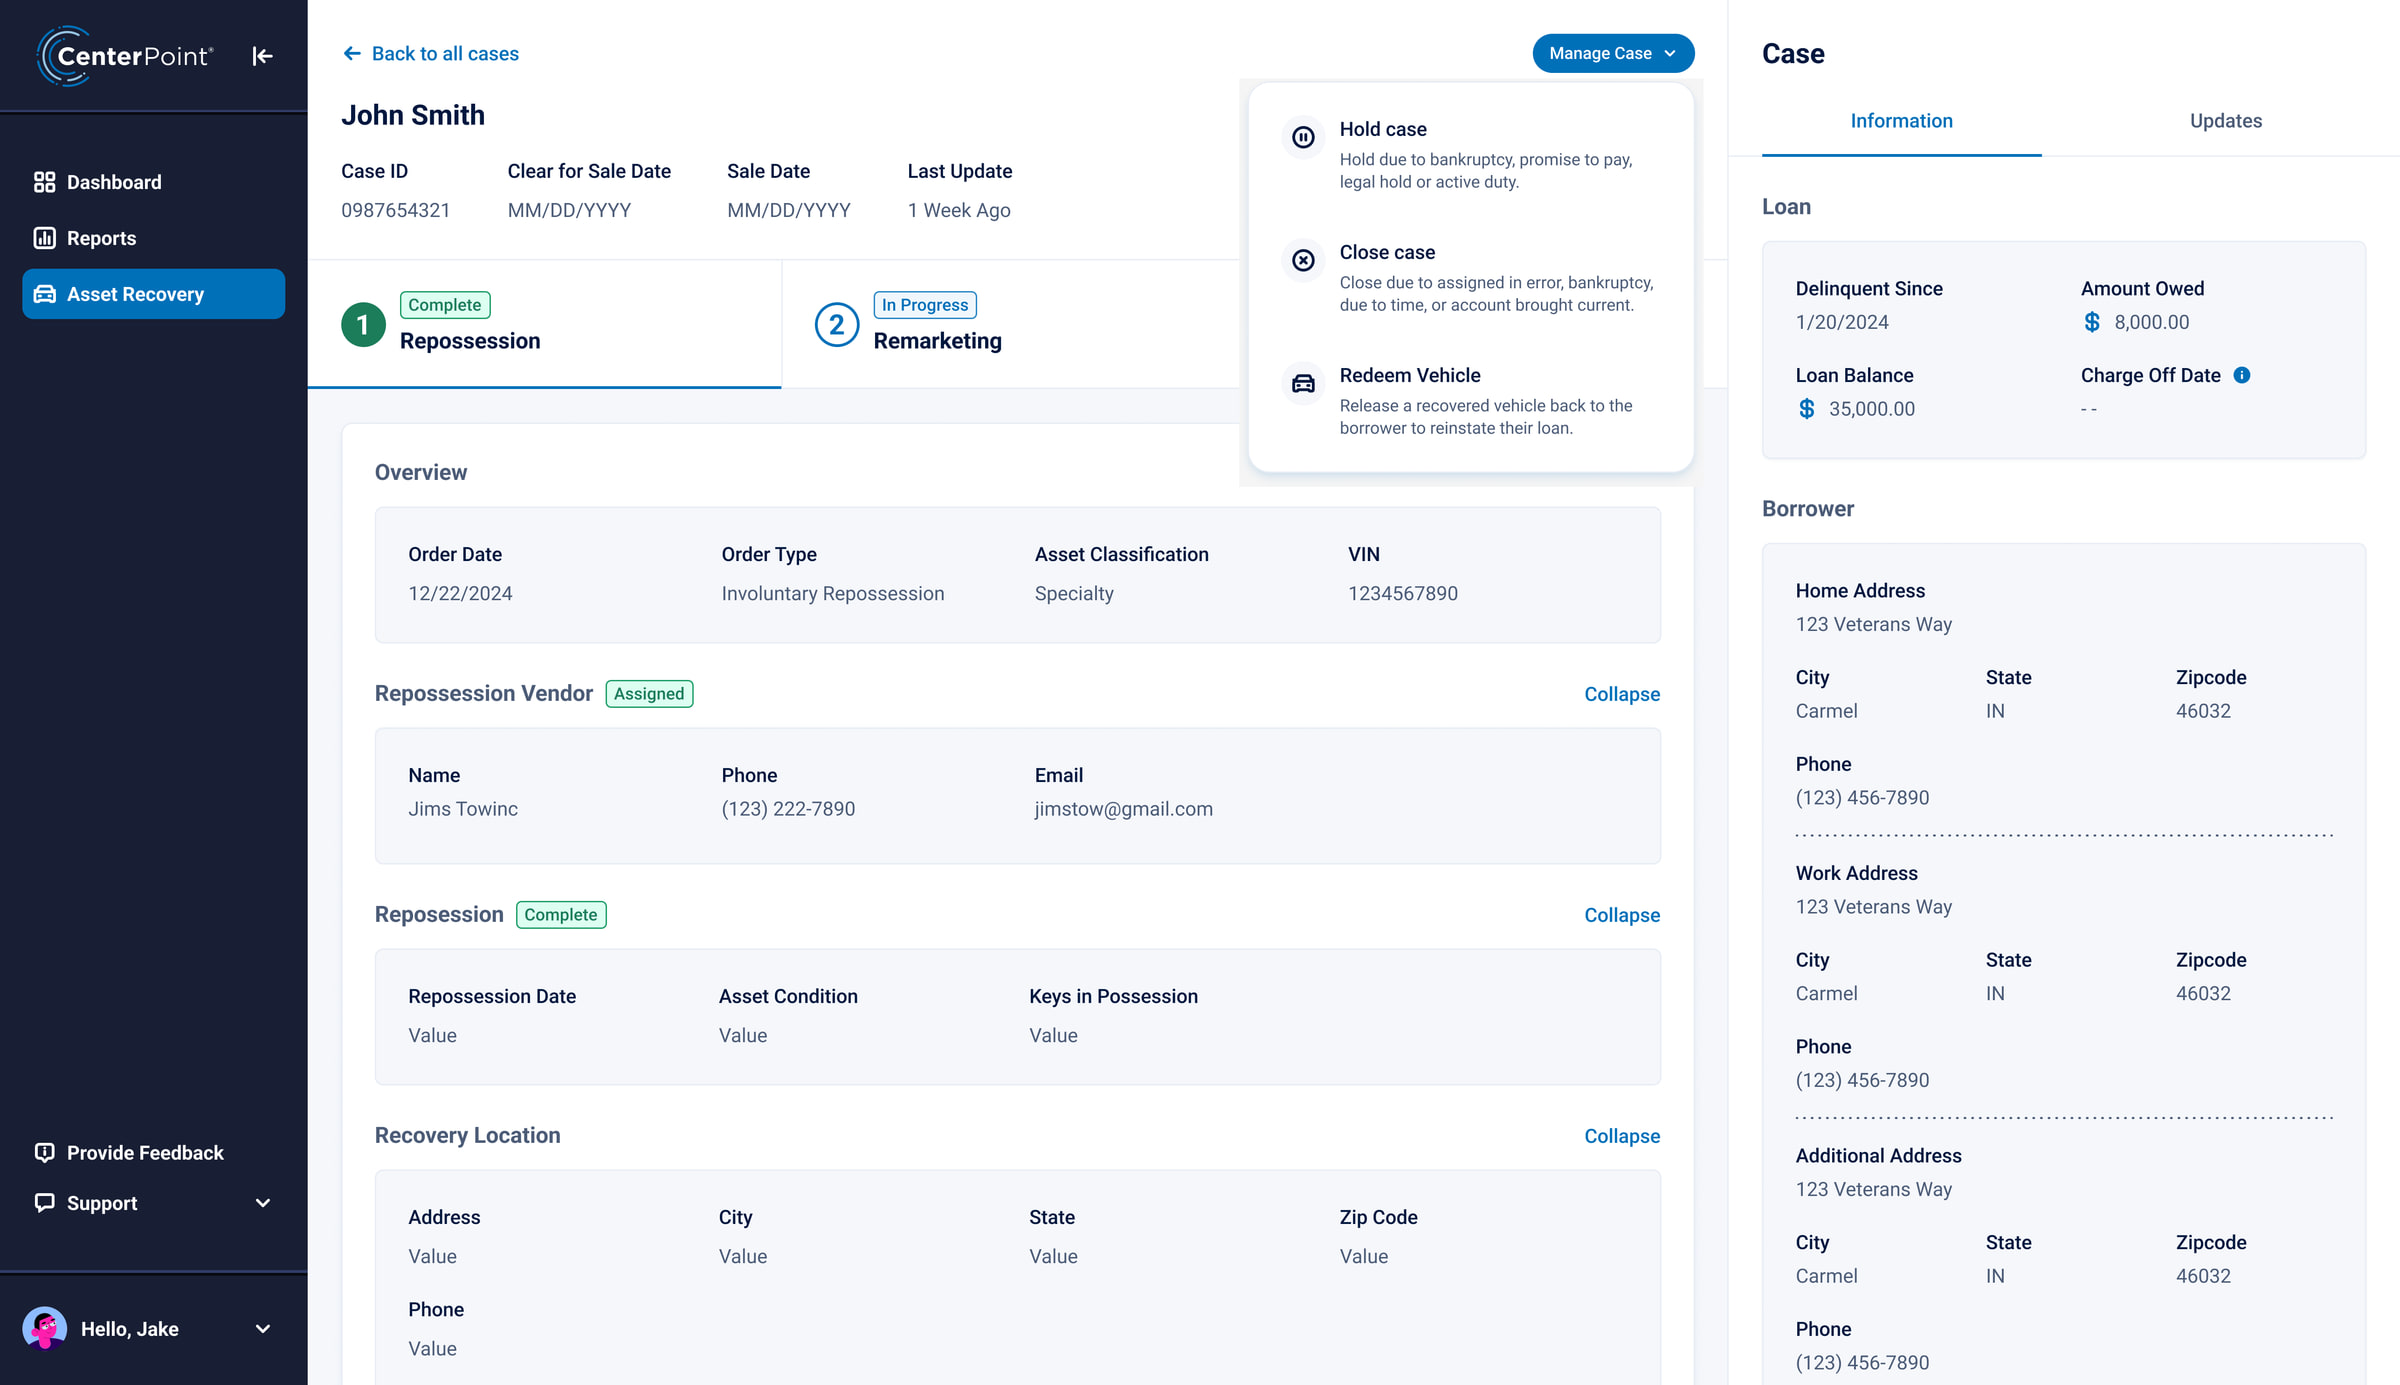Choose Hold case from the menu
Viewport: 2400px width, 1385px height.
pos(1471,154)
